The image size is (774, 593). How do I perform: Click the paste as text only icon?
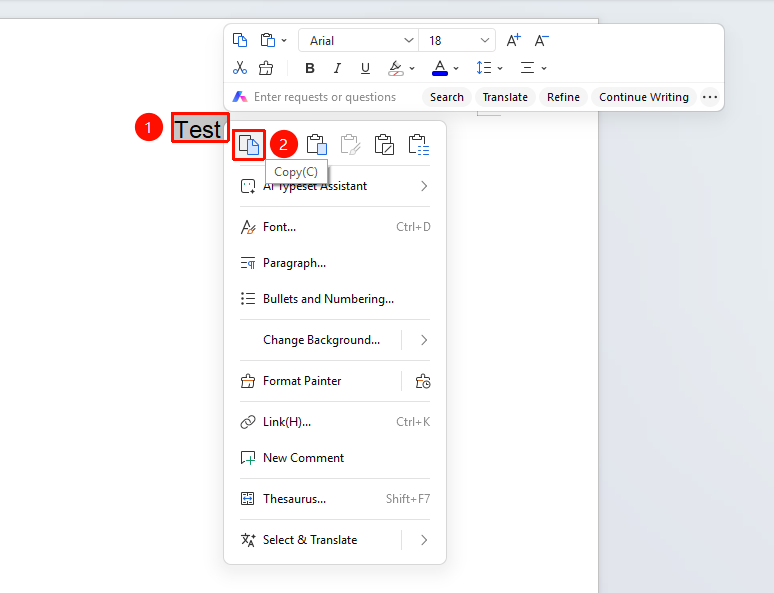point(384,145)
